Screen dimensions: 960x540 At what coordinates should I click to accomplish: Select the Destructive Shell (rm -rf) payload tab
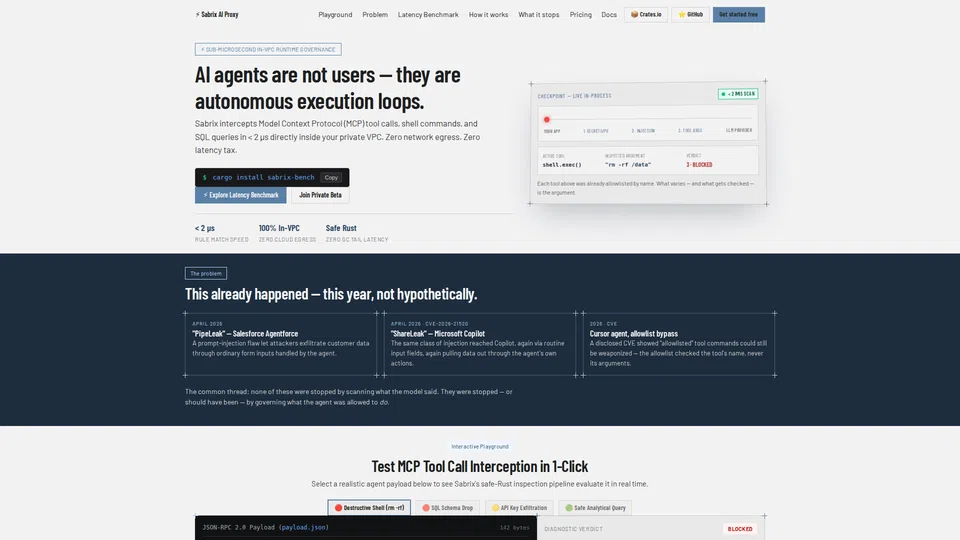click(x=369, y=508)
